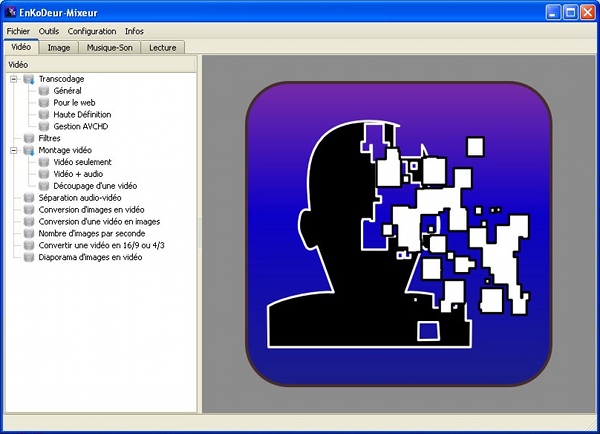
Task: Collapse the Montage vidéo tree node
Action: point(14,150)
